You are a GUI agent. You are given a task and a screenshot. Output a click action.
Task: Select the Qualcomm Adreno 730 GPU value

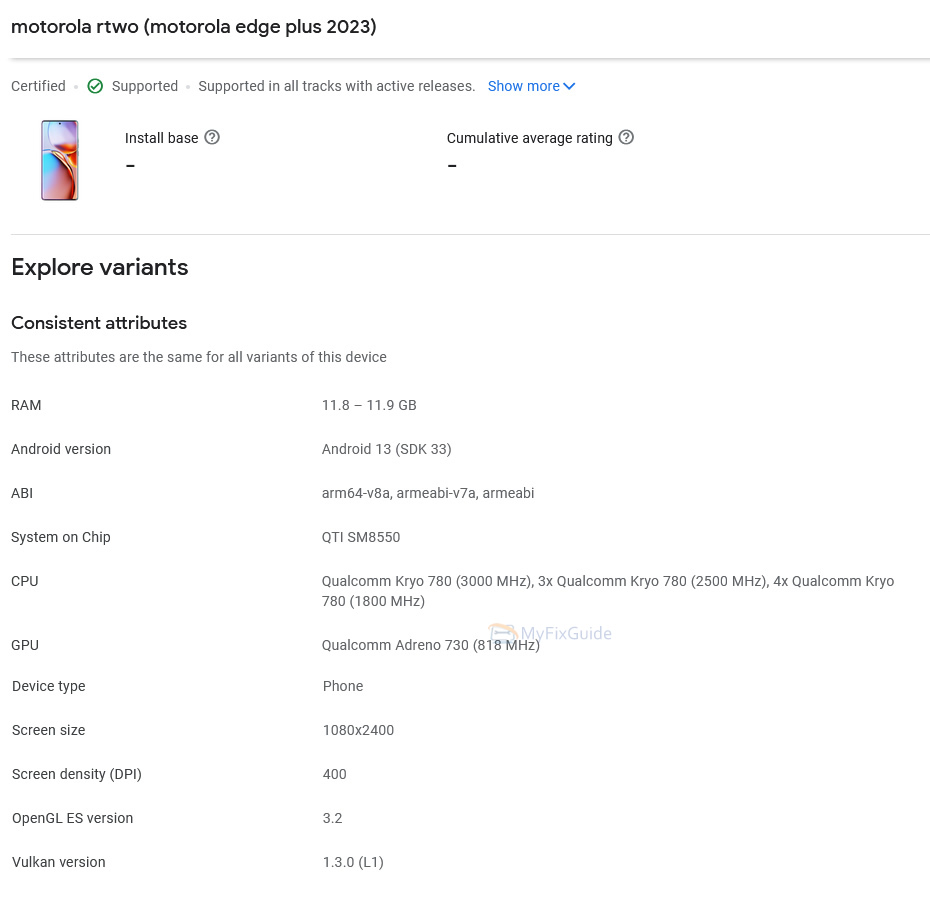[430, 646]
